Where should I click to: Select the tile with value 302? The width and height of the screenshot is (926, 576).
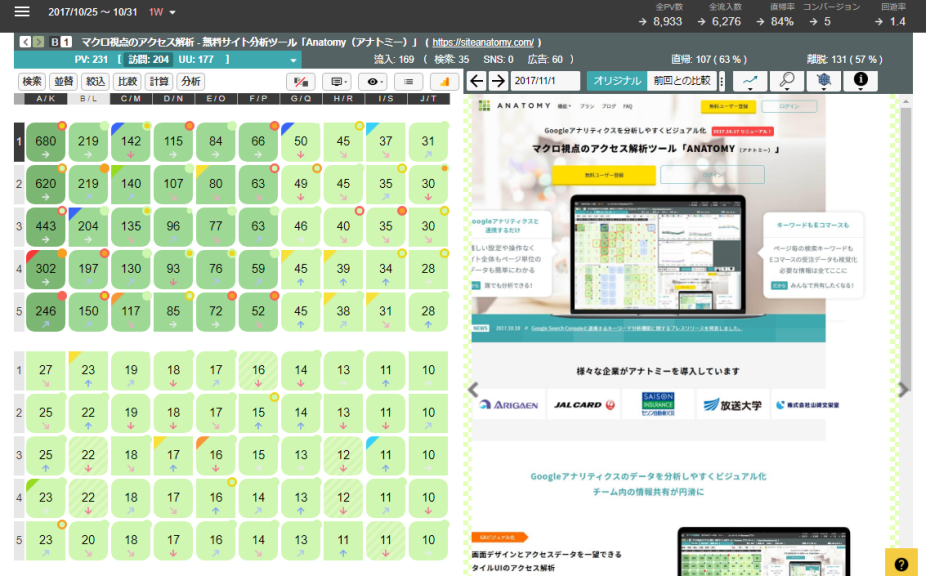[x=45, y=270]
